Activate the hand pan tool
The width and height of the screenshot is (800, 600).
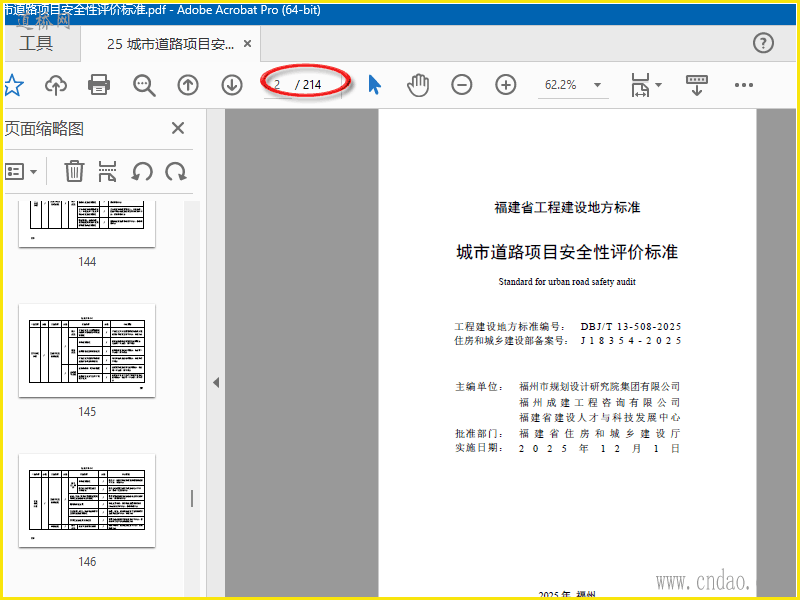418,85
